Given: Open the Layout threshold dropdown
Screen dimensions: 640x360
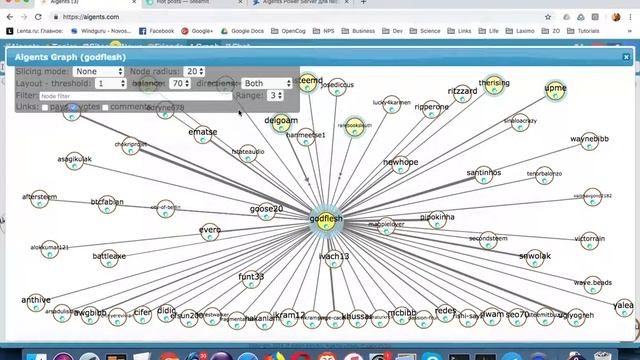Looking at the screenshot, I should 111,83.
